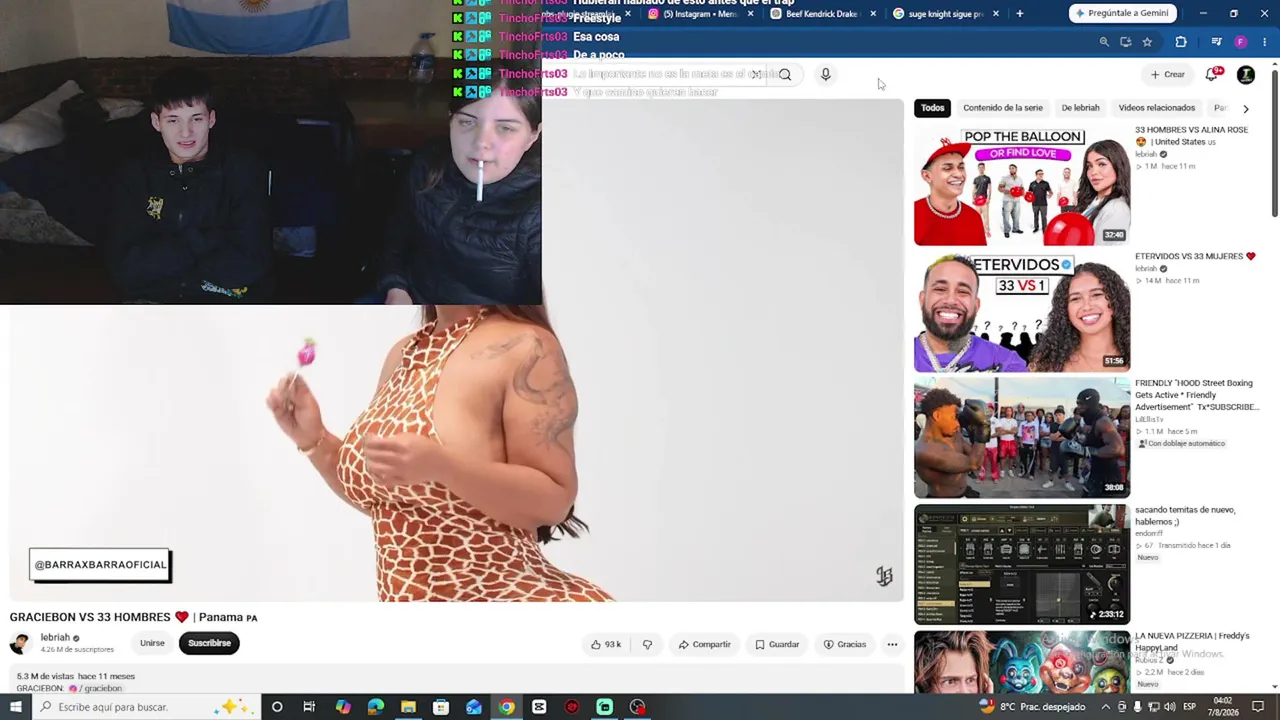Open ETERVIDOS VS 33 MUJERES thumbnail

1021,311
